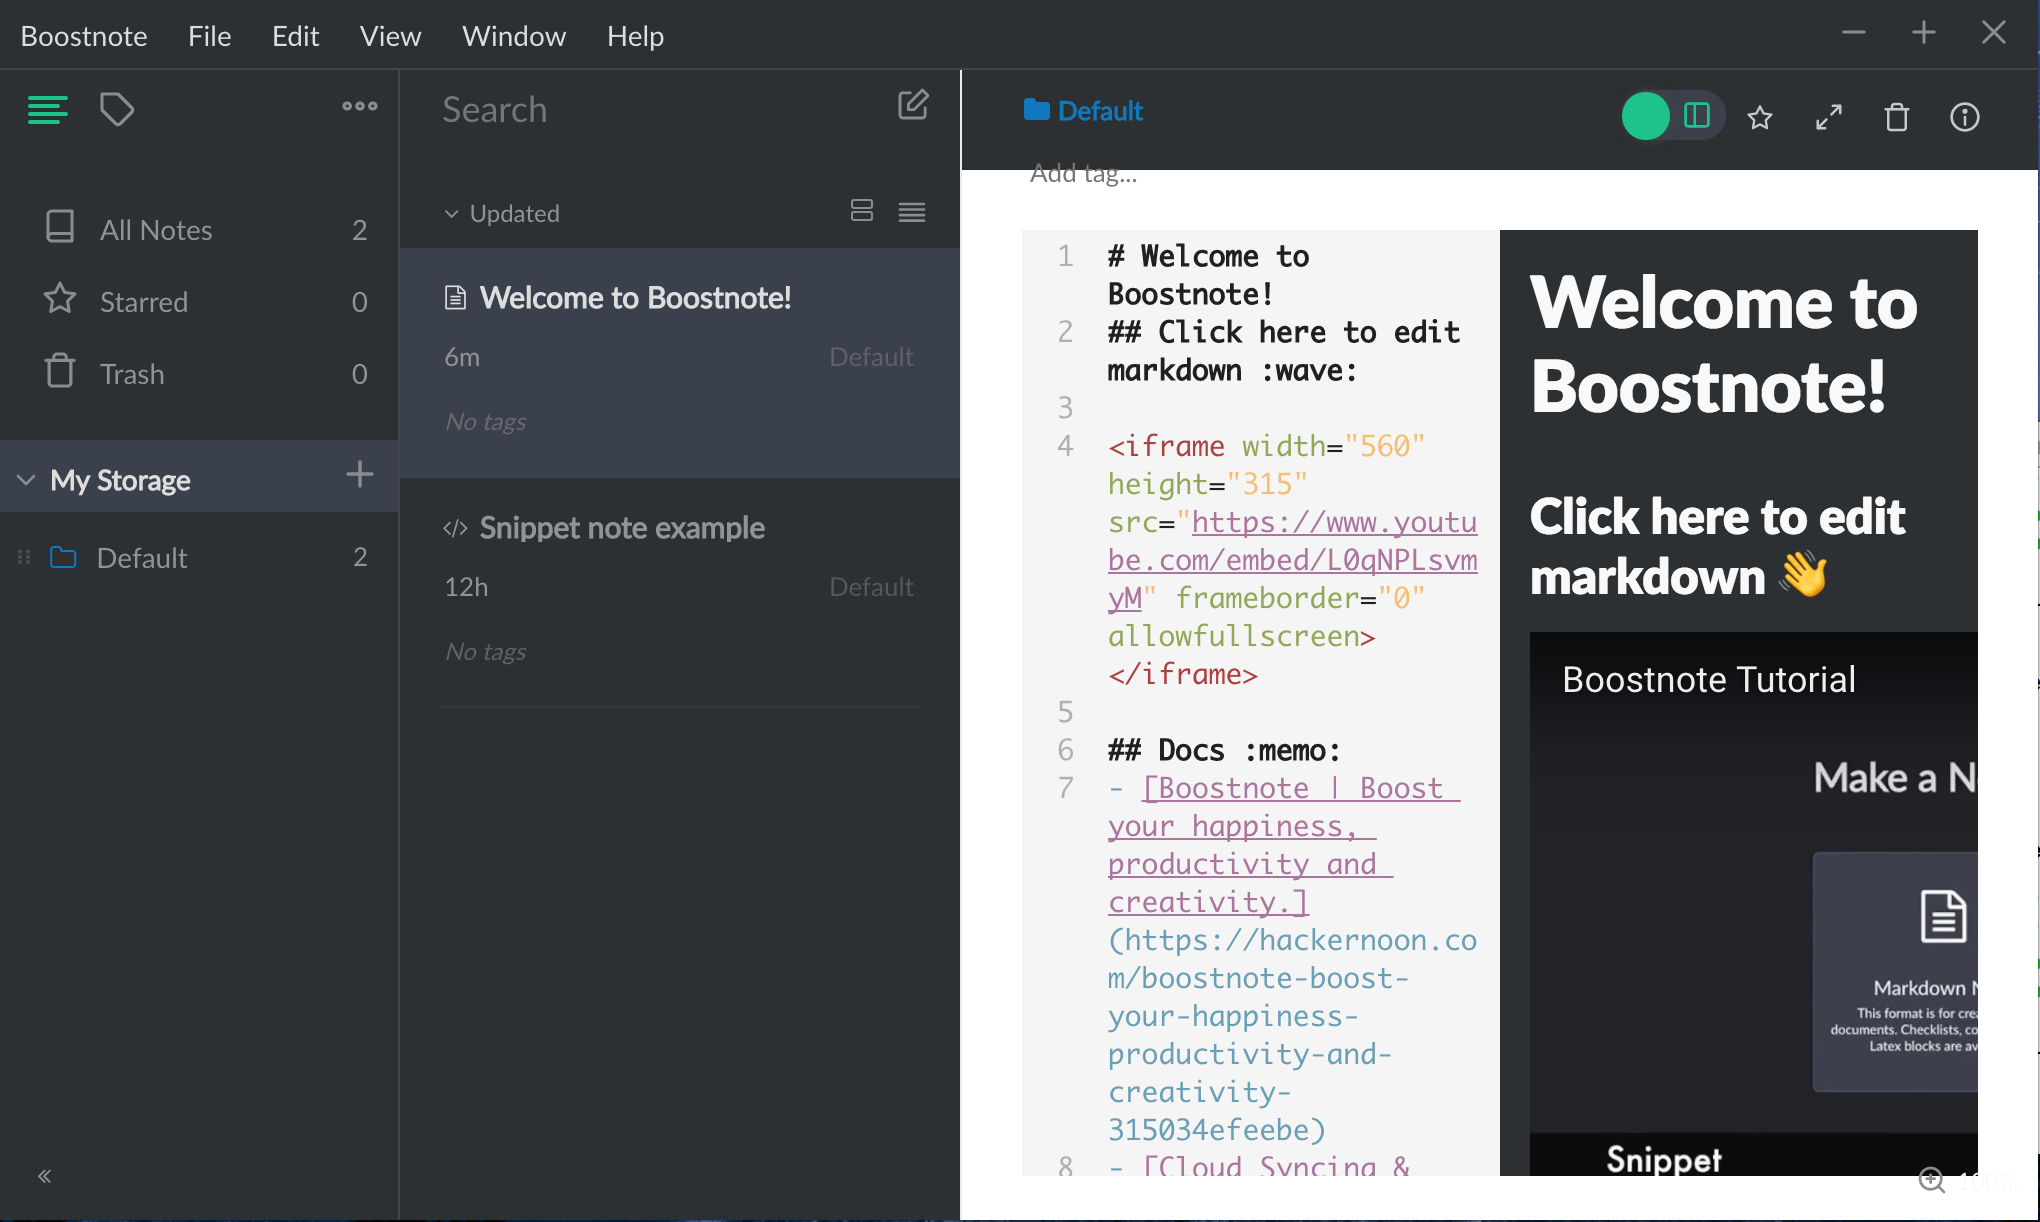Expand note to fullscreen
This screenshot has width=2040, height=1222.
click(1828, 118)
